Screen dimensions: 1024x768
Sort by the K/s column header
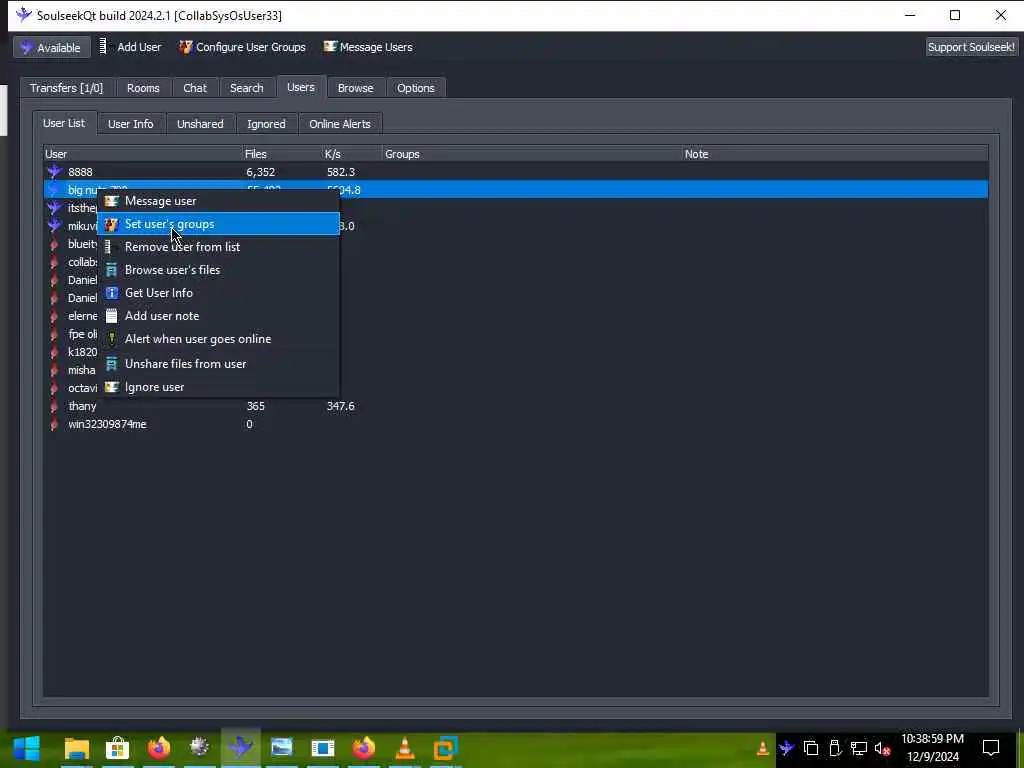coord(353,154)
